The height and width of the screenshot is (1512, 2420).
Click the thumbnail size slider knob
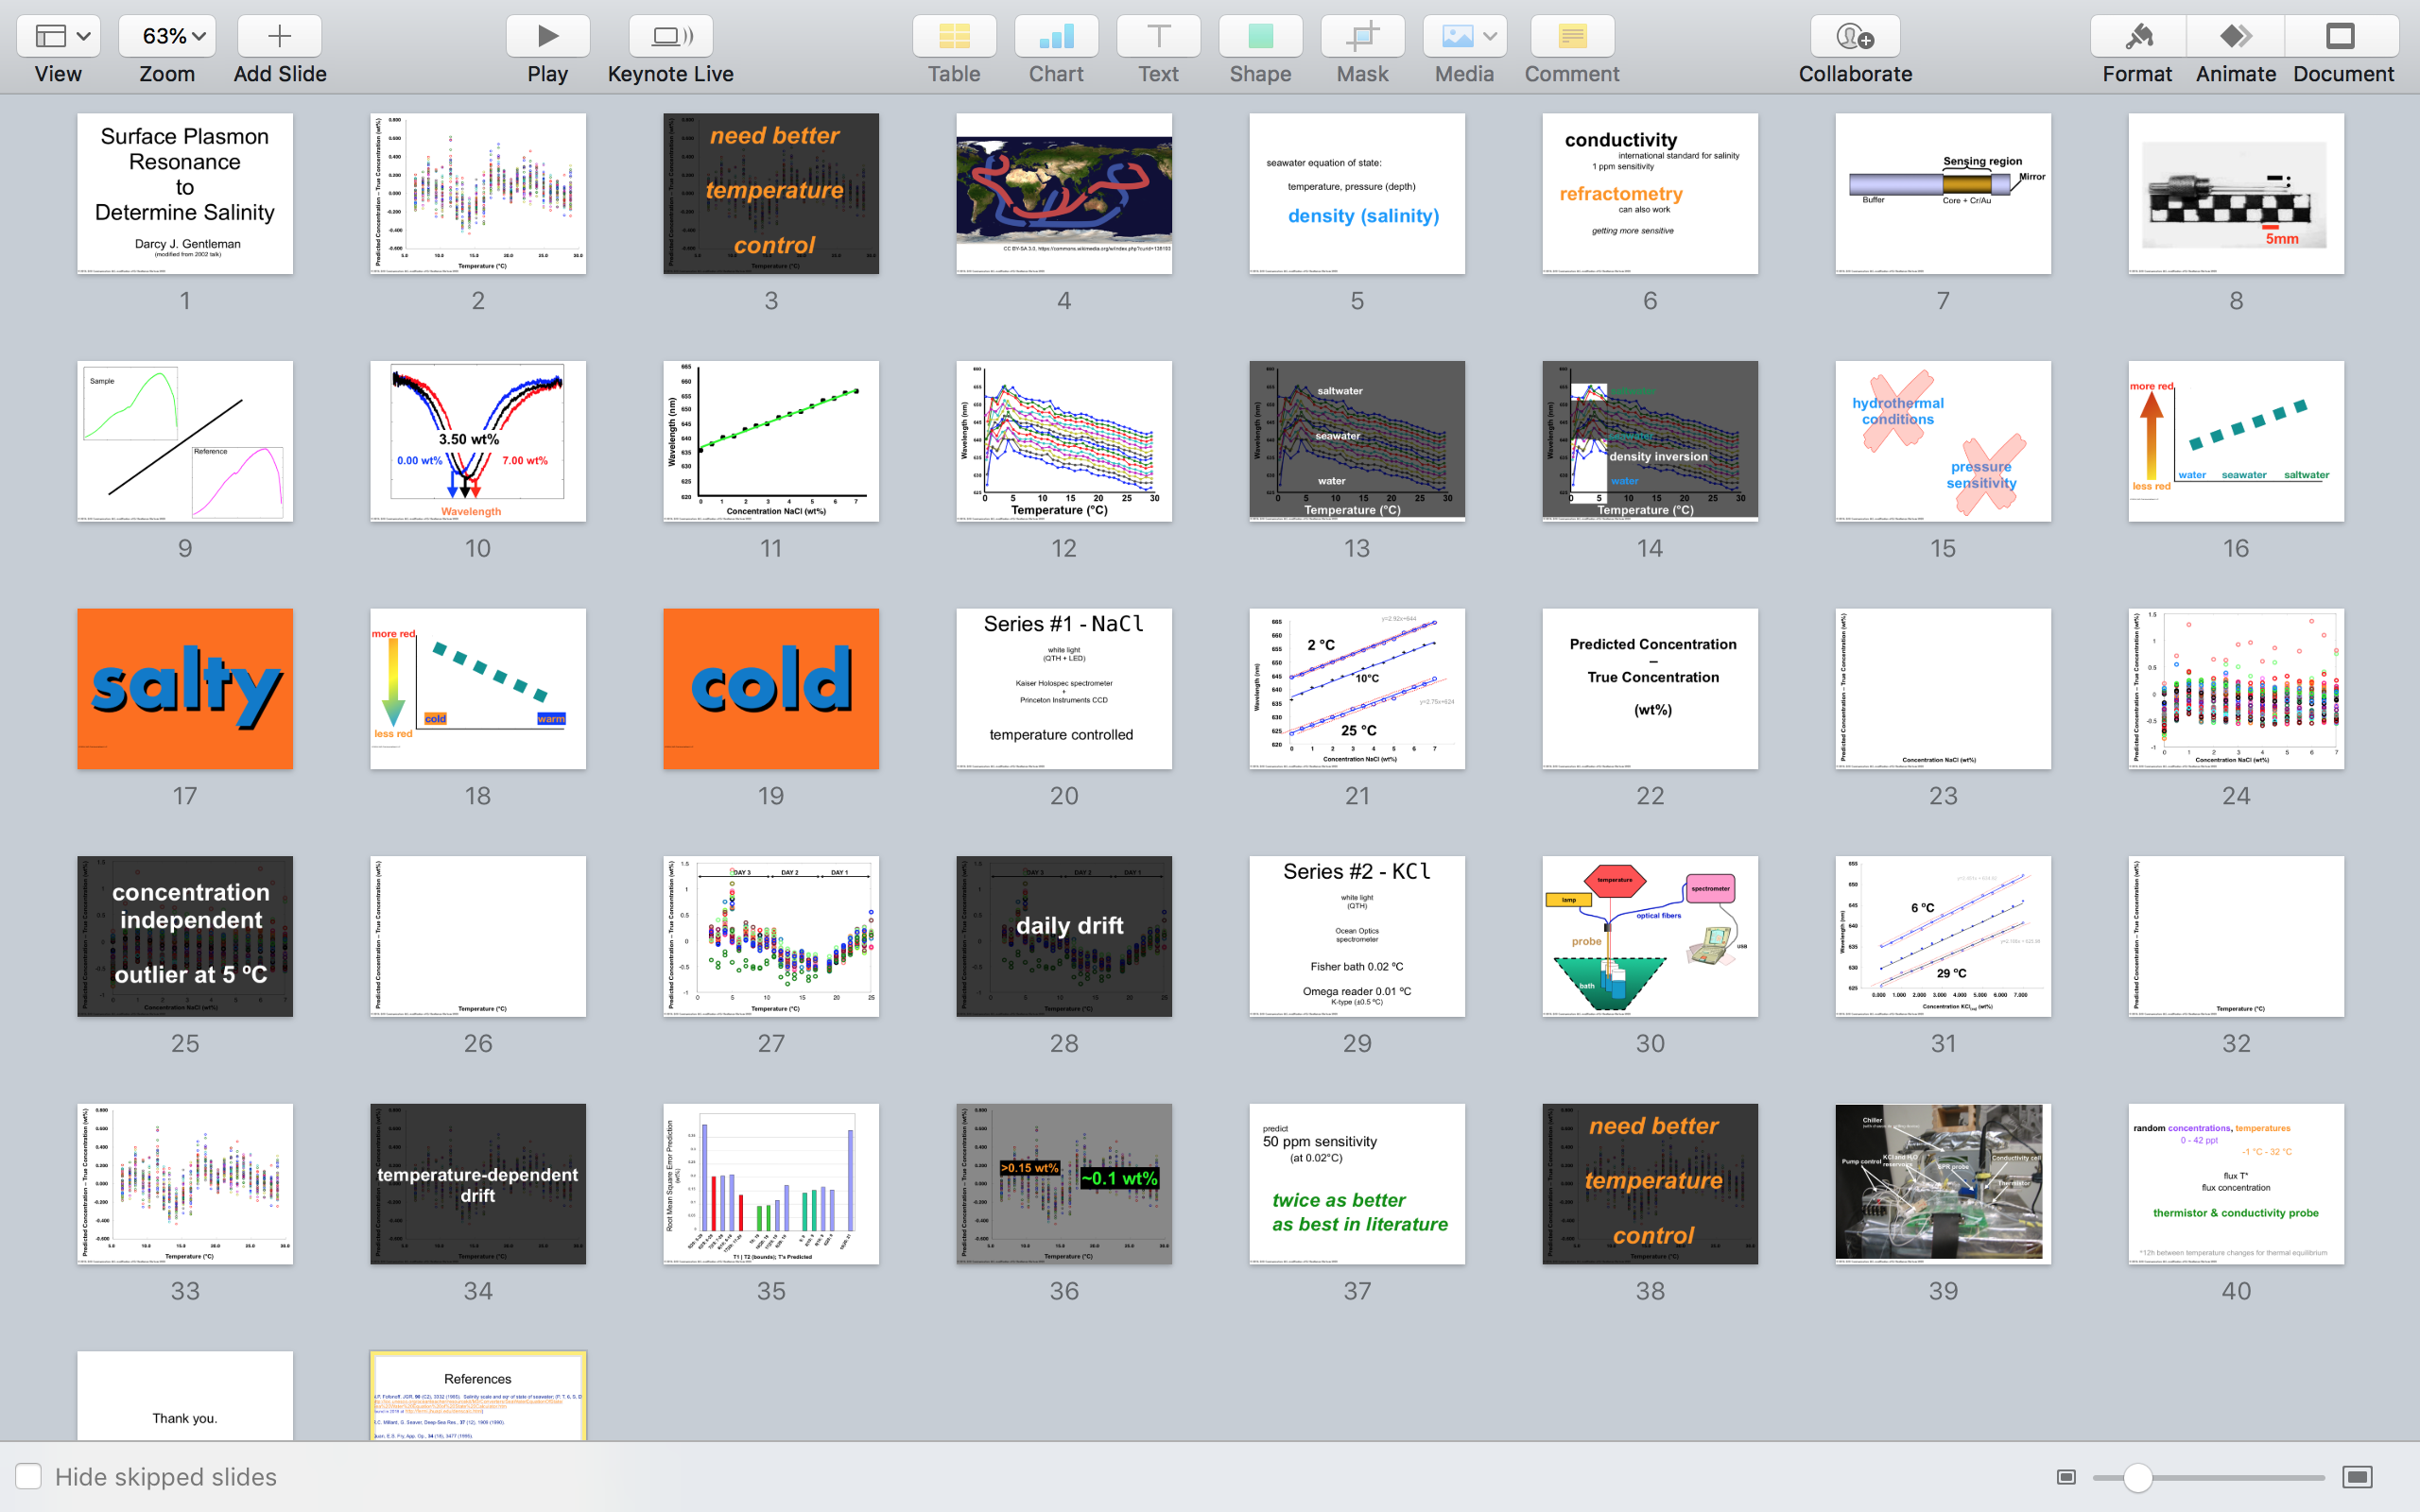tap(2137, 1477)
